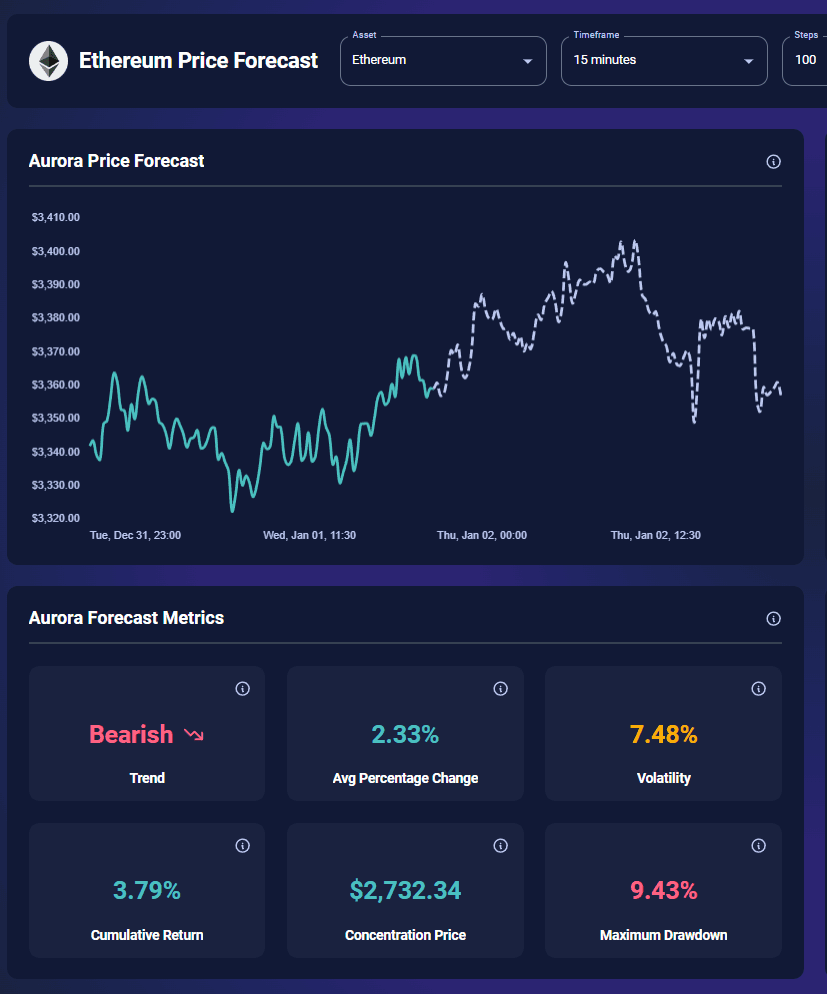Click the Ethereum logo icon

coord(48,61)
